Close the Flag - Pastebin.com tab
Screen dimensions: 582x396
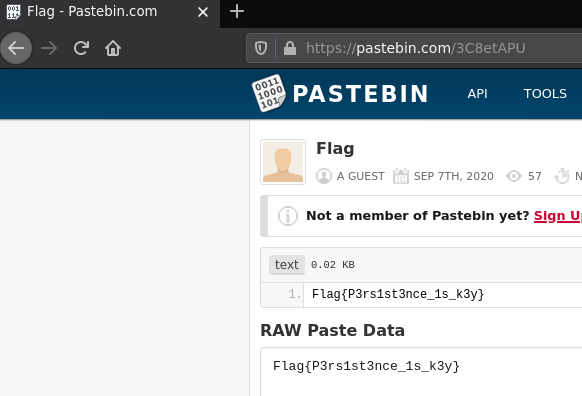tap(203, 12)
